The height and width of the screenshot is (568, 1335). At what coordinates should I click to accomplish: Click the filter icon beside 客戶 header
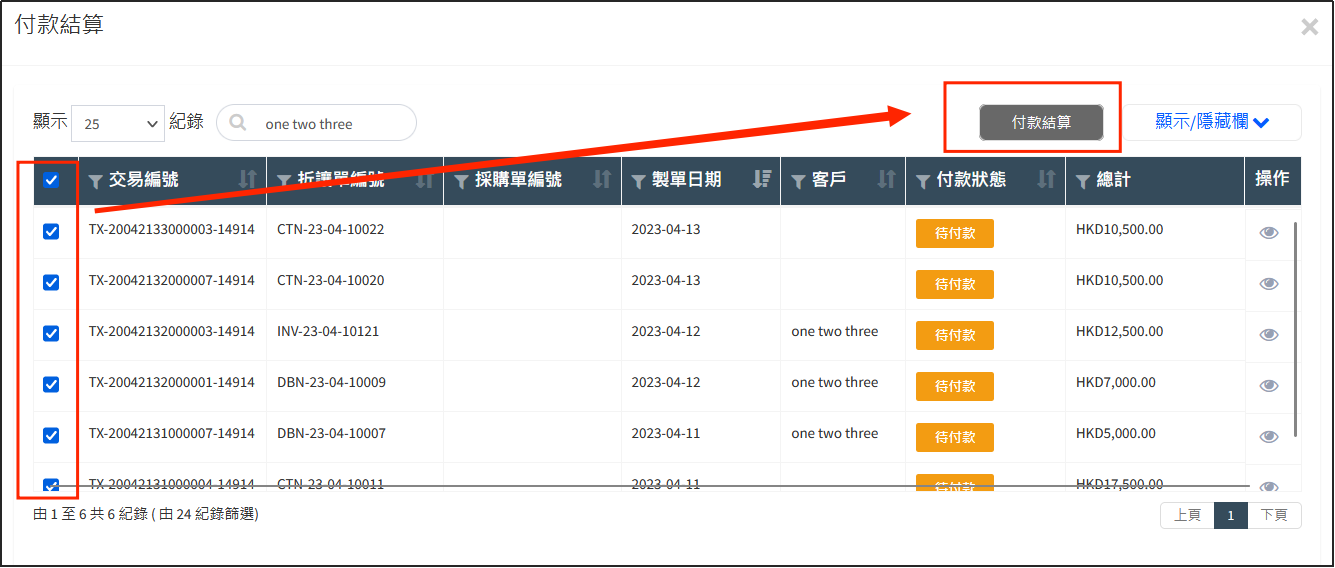click(x=799, y=181)
